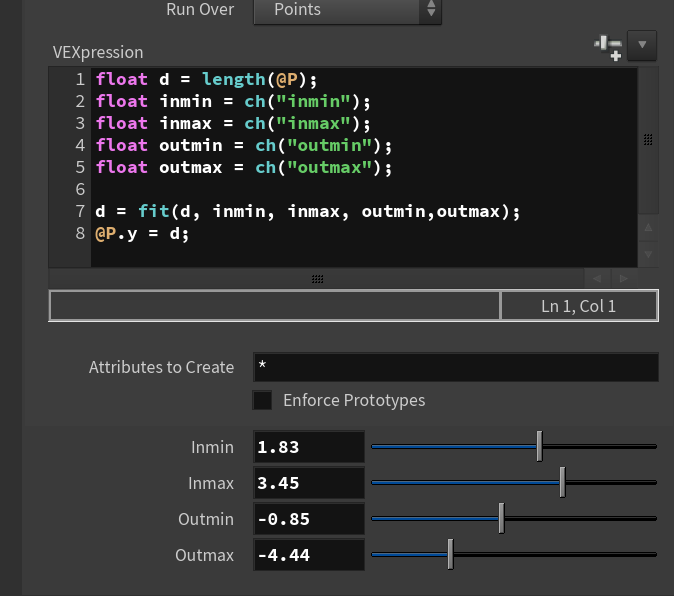The image size is (674, 596).
Task: Click the editor scroll left arrow
Action: point(597,279)
